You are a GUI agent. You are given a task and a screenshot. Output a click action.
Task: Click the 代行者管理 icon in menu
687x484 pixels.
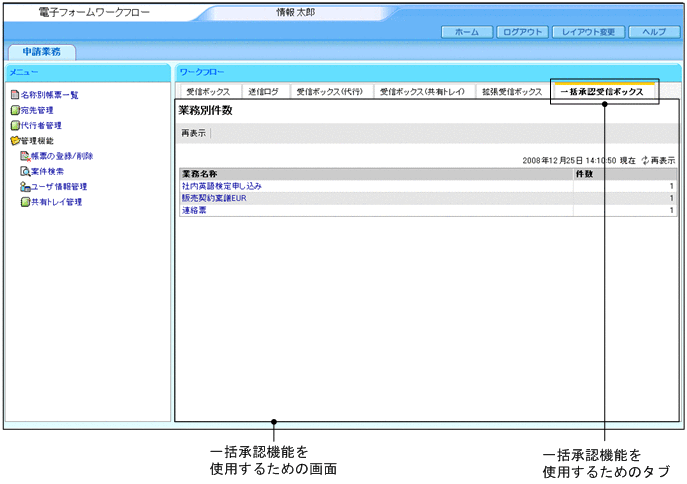14,126
